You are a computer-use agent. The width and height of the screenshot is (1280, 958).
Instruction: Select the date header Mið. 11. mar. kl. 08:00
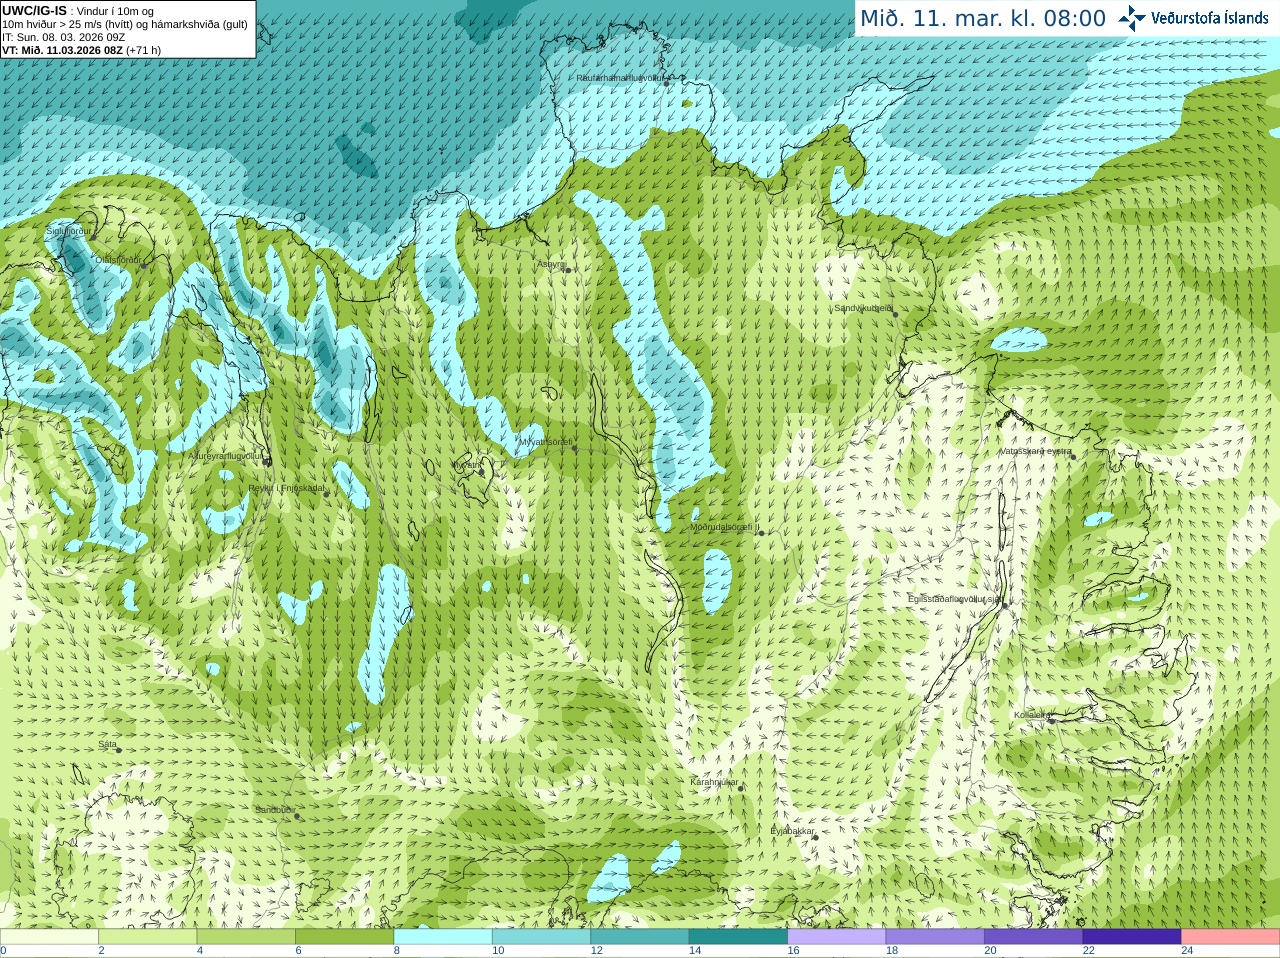[x=983, y=19]
